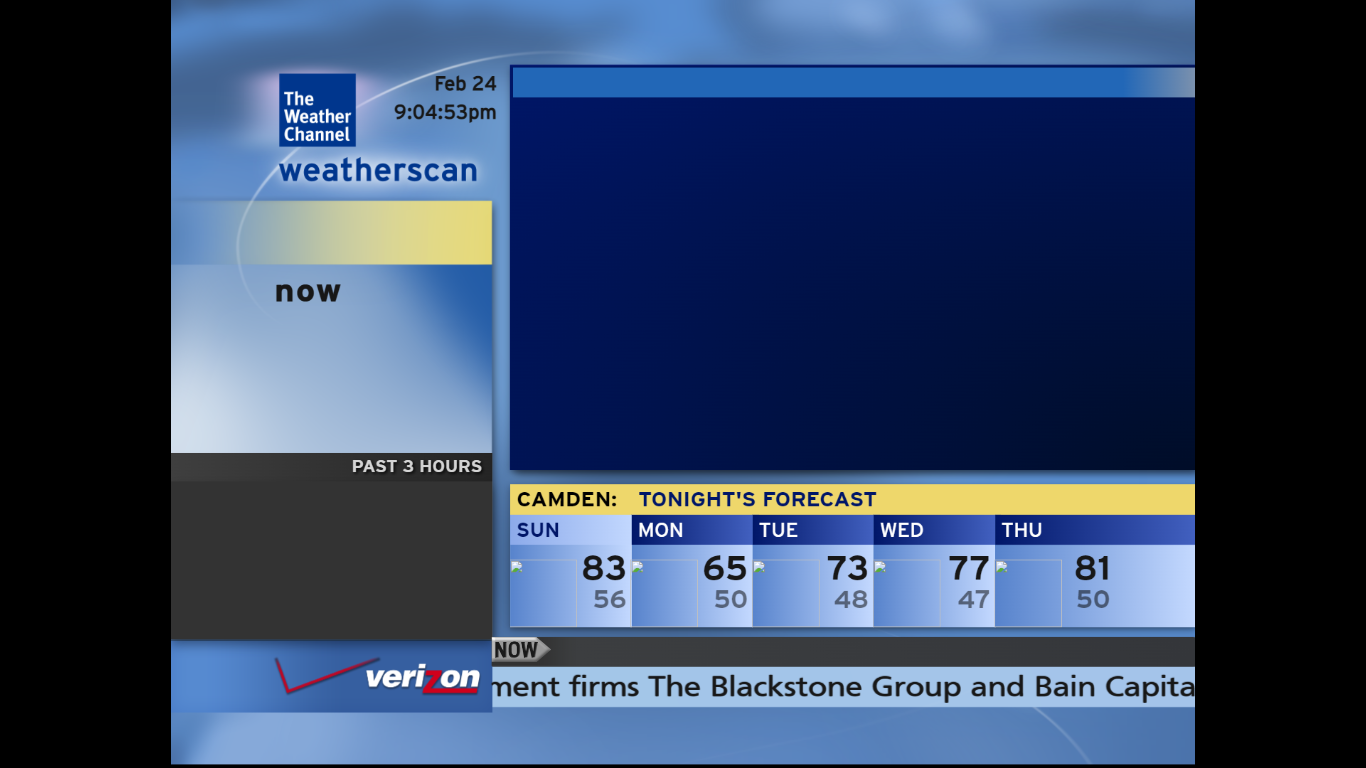
Task: Toggle the NOW ticker indicator
Action: click(x=516, y=649)
